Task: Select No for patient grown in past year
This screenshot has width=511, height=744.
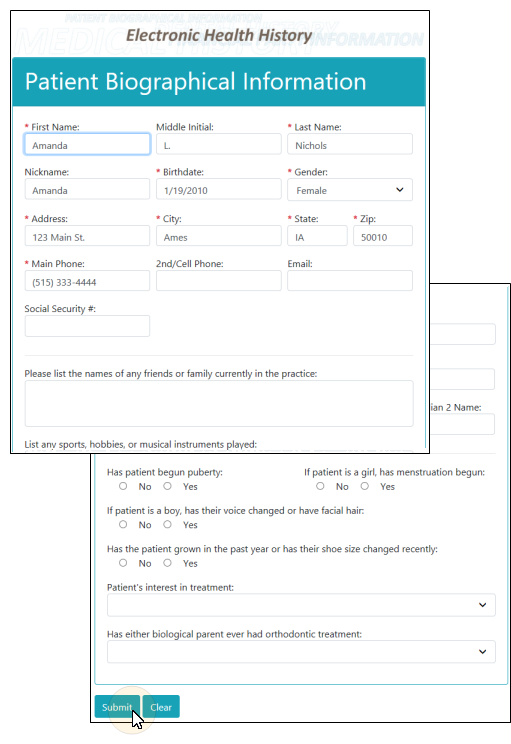Action: (x=123, y=563)
